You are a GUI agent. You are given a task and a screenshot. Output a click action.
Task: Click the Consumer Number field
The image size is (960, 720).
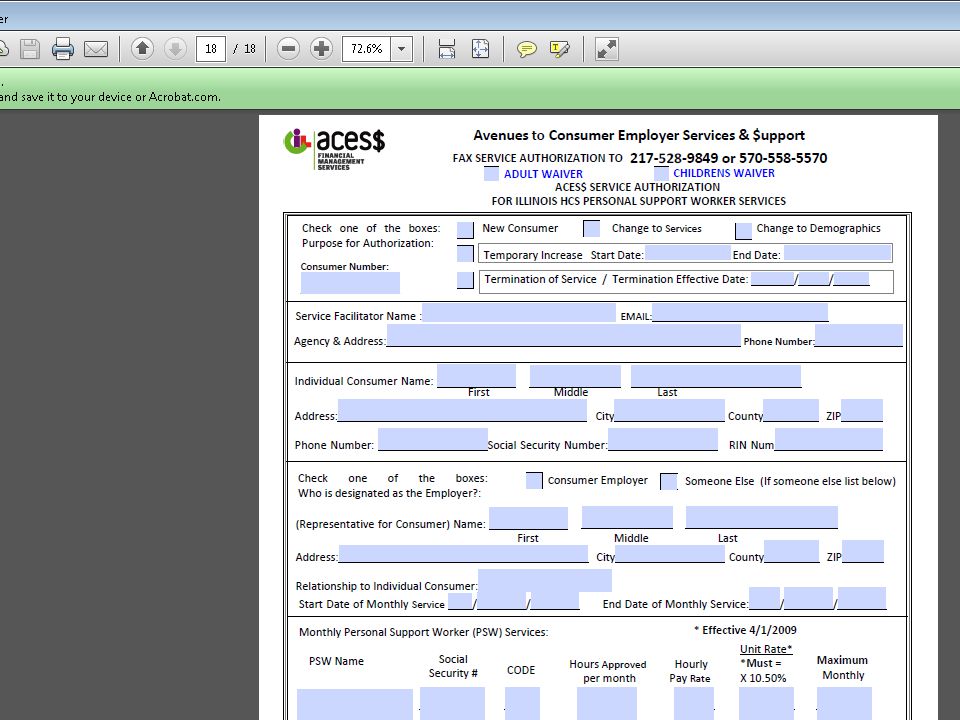click(350, 283)
